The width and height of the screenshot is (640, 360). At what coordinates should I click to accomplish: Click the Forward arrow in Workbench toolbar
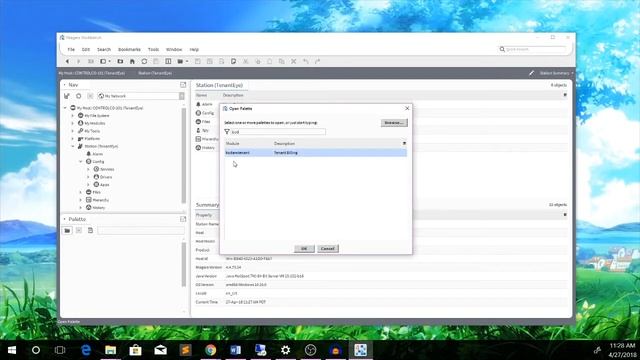78,61
